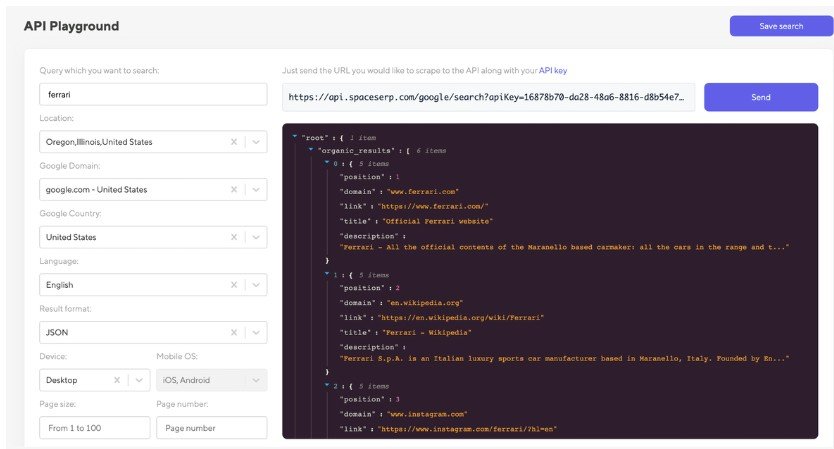Click the Page number input field

click(x=212, y=428)
